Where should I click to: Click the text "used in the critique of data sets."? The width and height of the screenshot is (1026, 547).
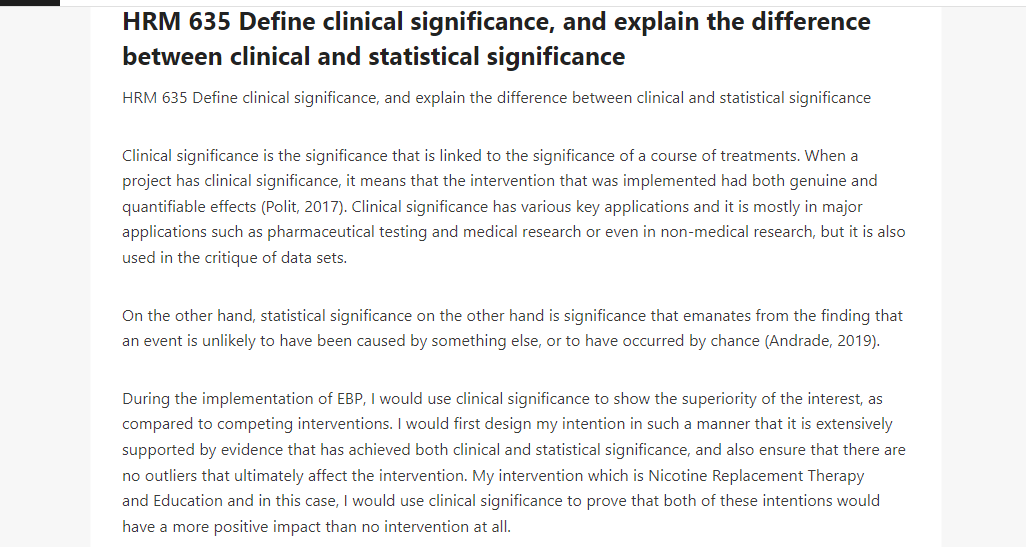point(234,258)
